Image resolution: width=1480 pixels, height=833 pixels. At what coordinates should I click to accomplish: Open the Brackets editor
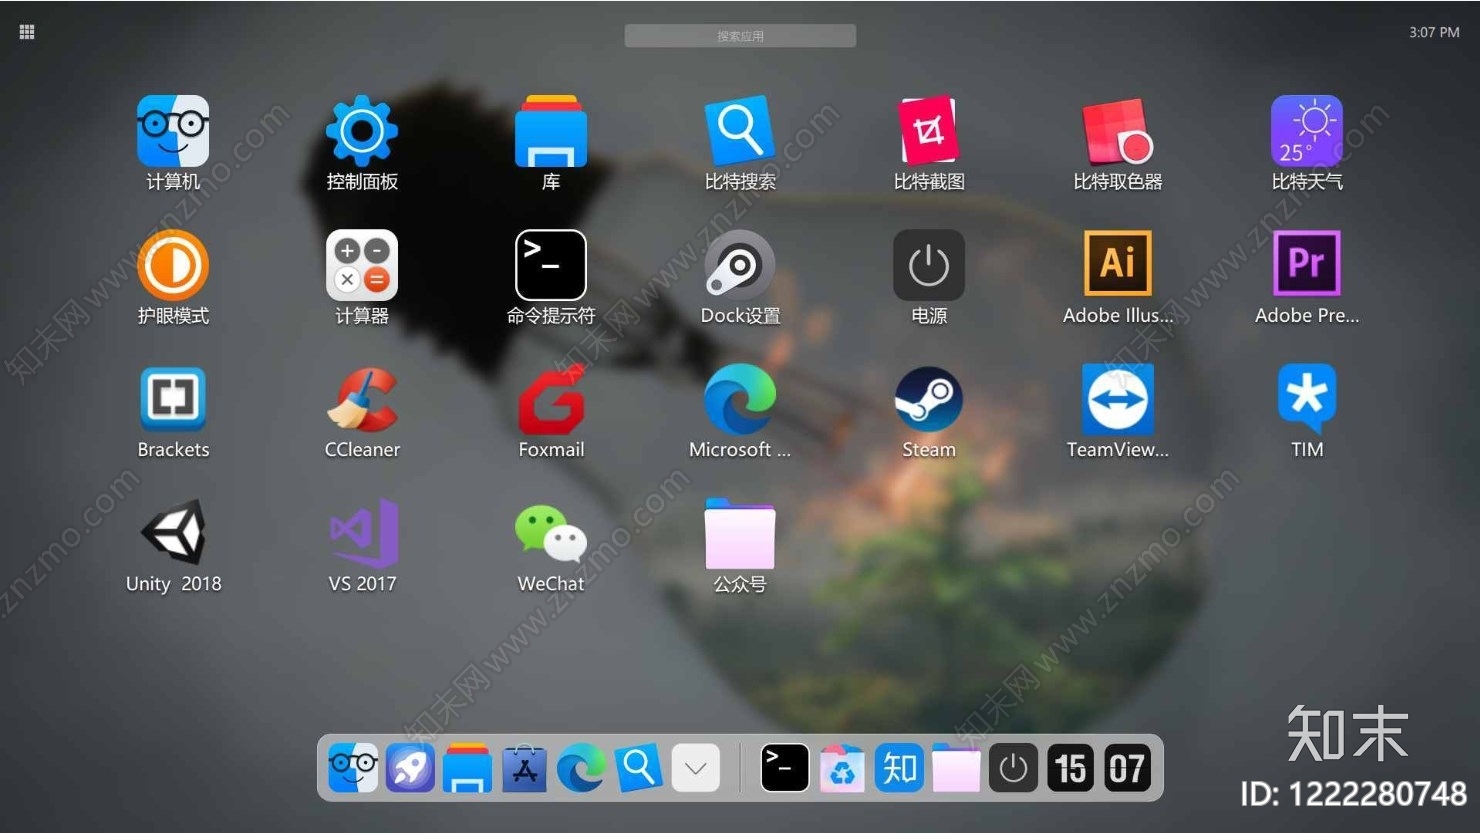coord(173,398)
